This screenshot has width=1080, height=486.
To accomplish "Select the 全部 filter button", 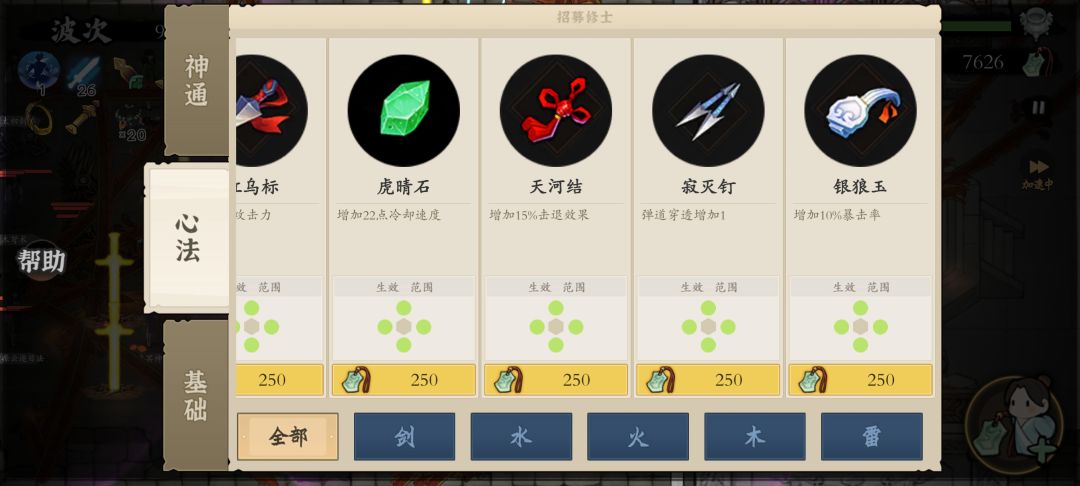I will 288,436.
